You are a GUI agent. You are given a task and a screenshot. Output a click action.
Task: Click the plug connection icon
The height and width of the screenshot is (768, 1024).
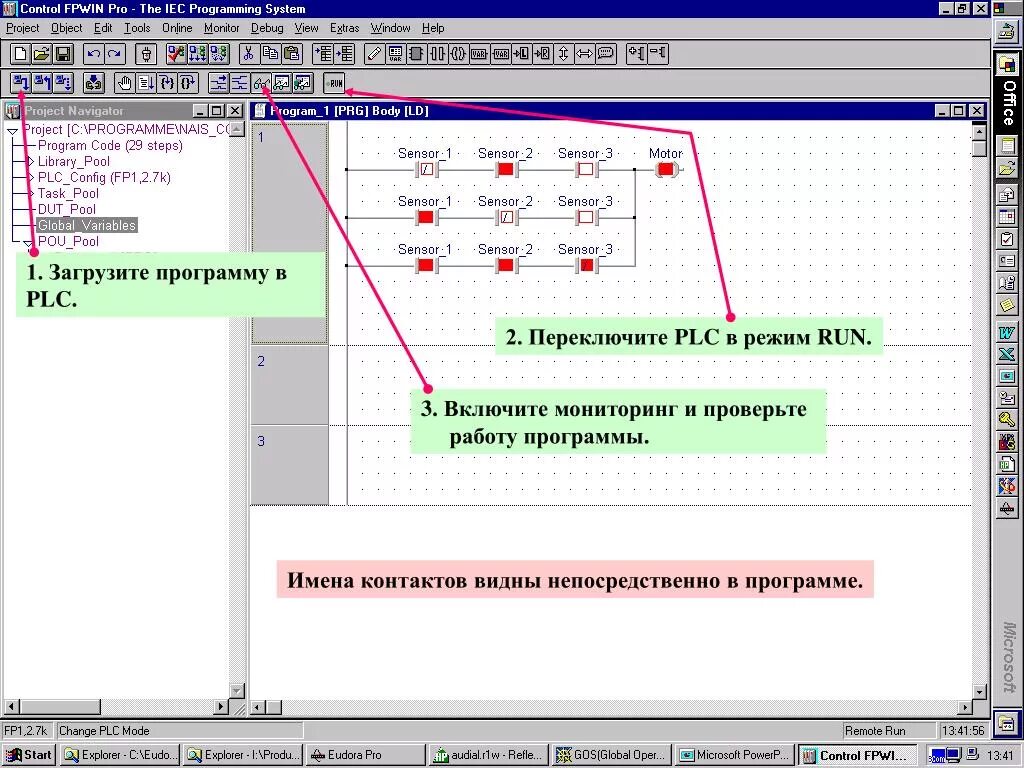[146, 54]
